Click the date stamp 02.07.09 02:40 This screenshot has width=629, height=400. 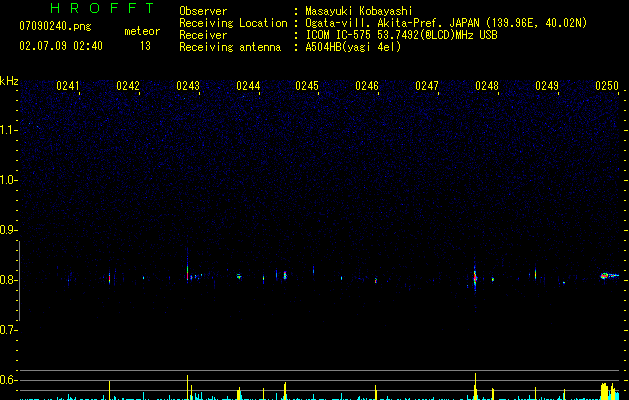pos(61,46)
